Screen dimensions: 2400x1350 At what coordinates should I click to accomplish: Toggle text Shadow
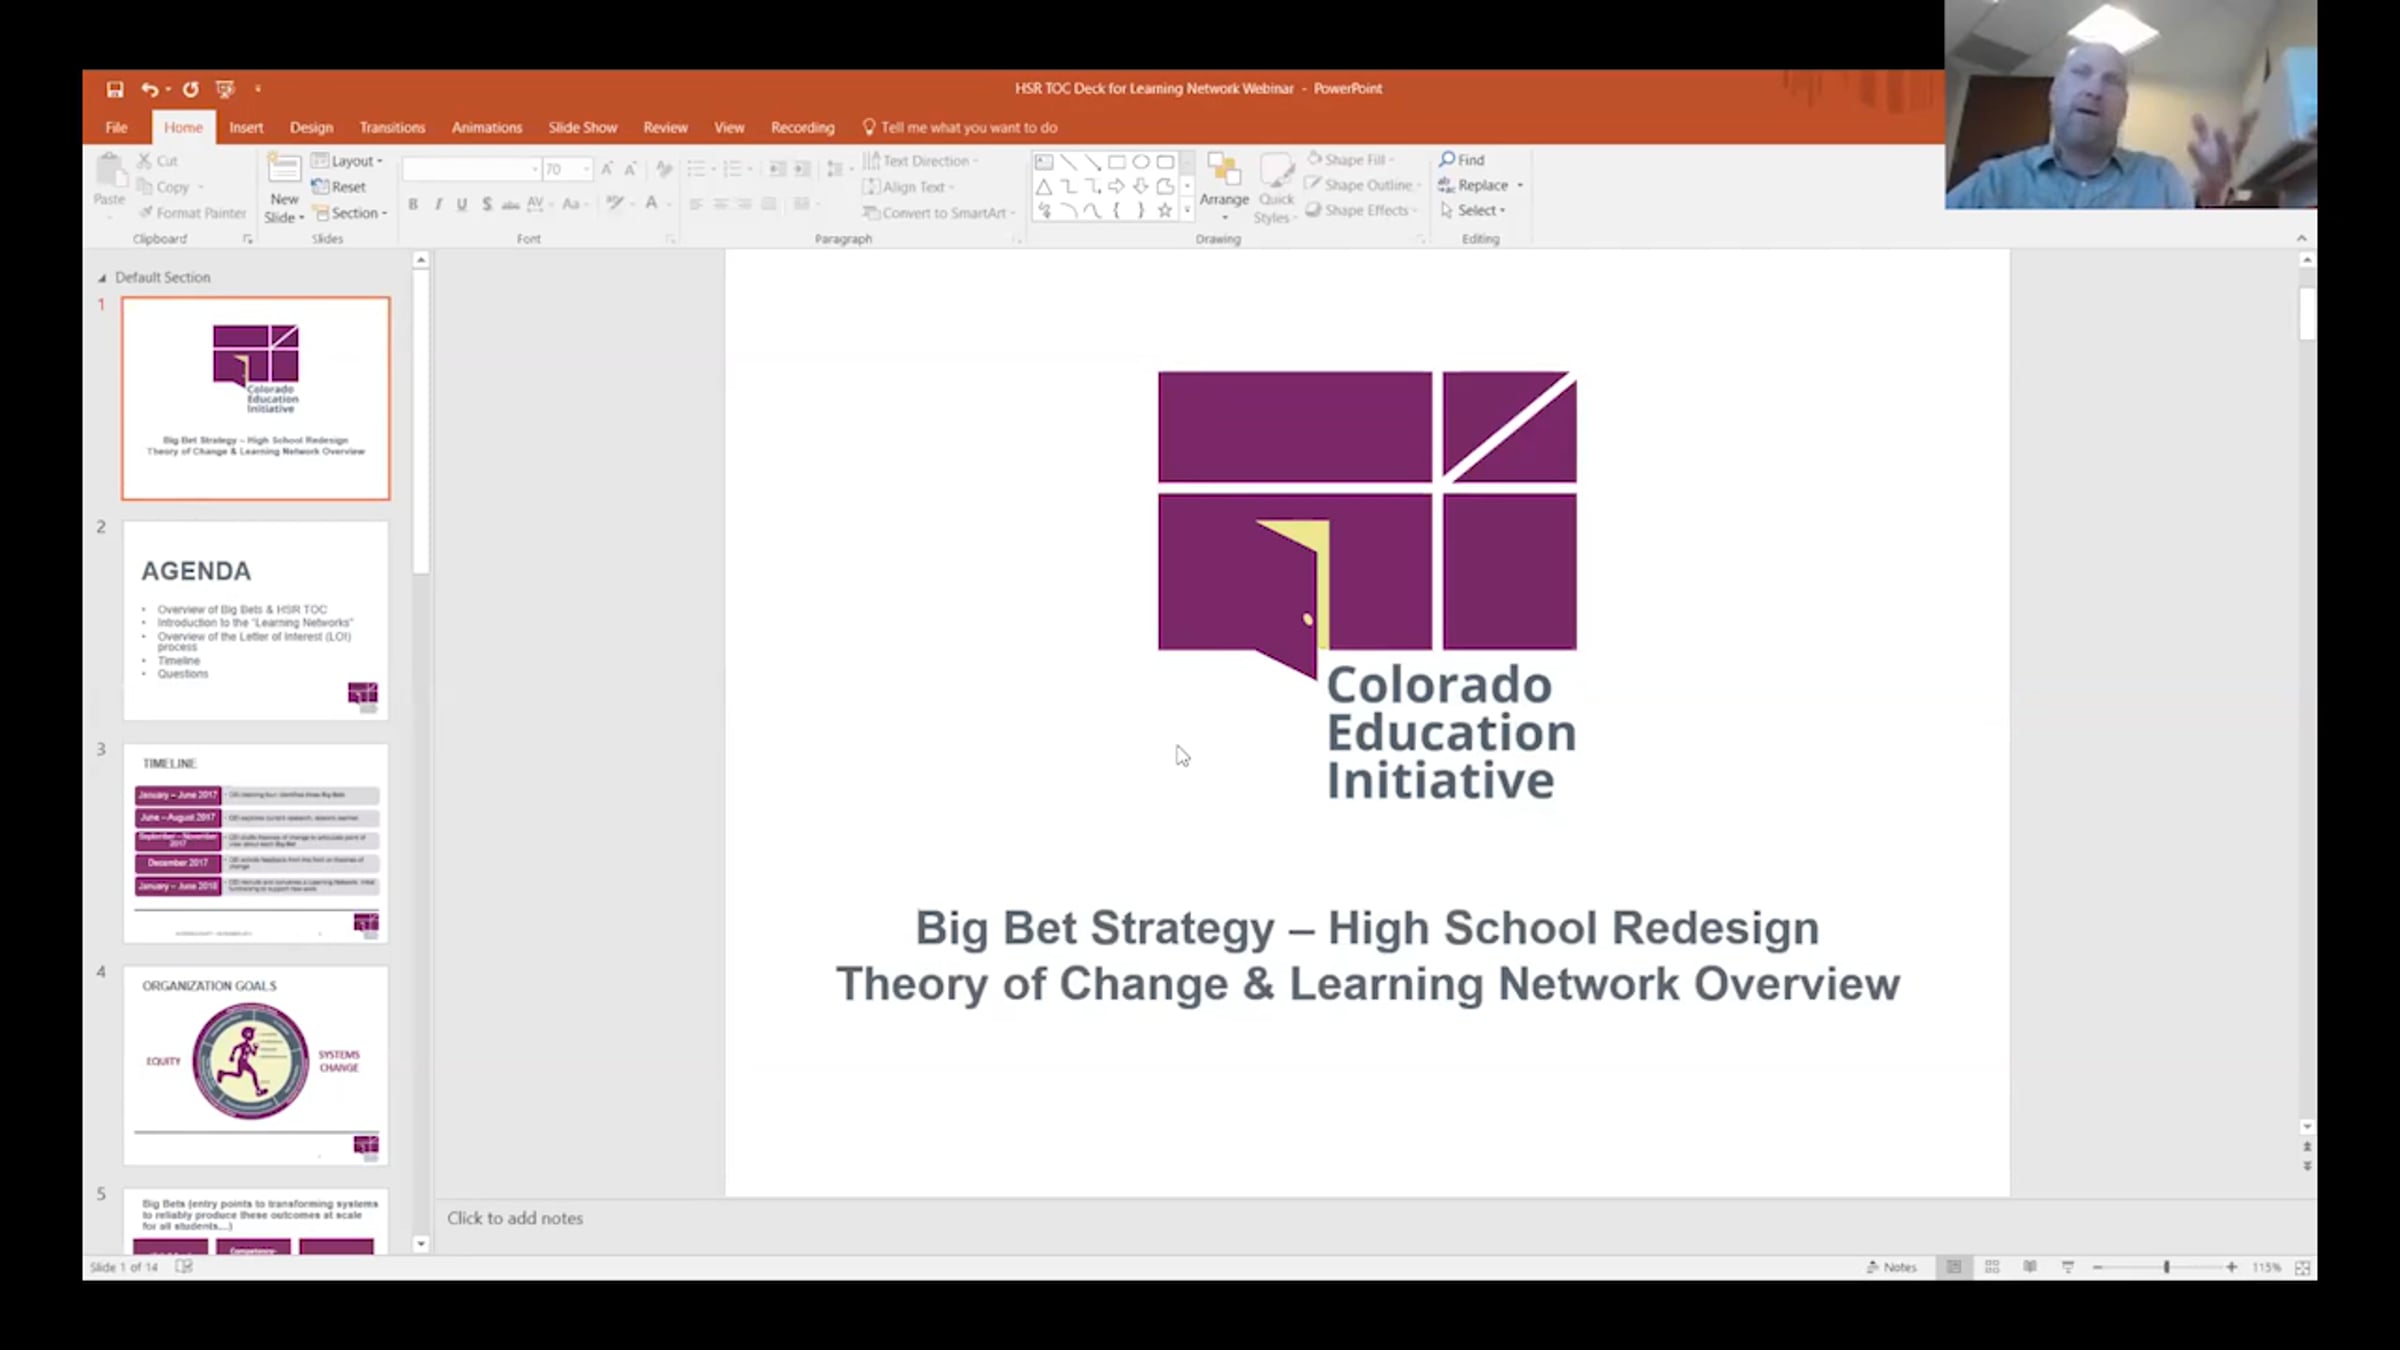pyautogui.click(x=487, y=204)
